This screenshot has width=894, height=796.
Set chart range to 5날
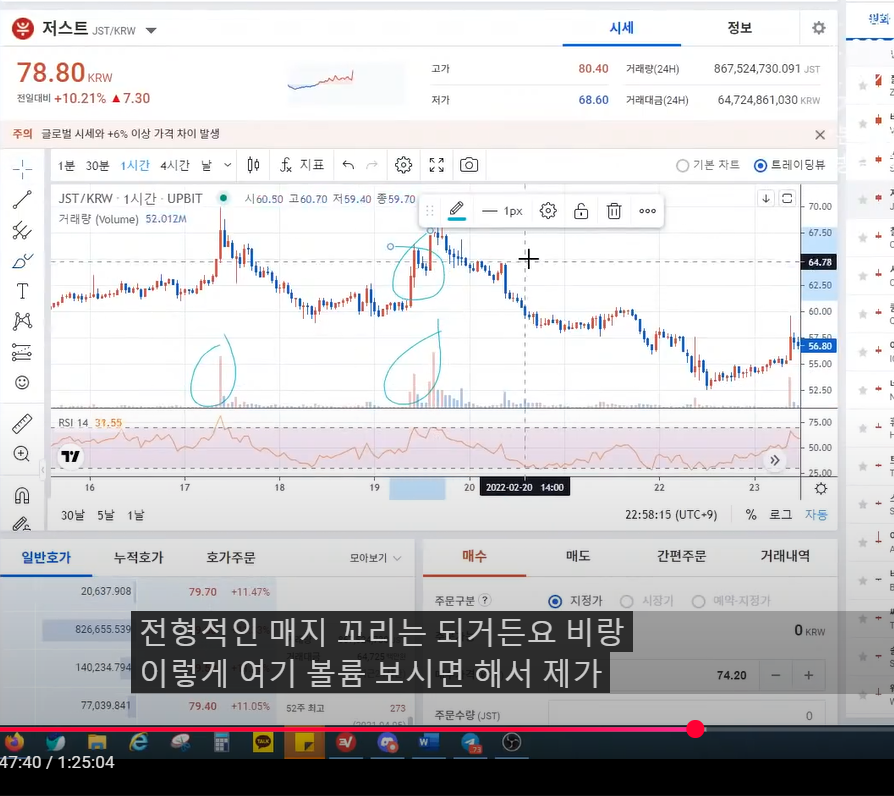[105, 515]
